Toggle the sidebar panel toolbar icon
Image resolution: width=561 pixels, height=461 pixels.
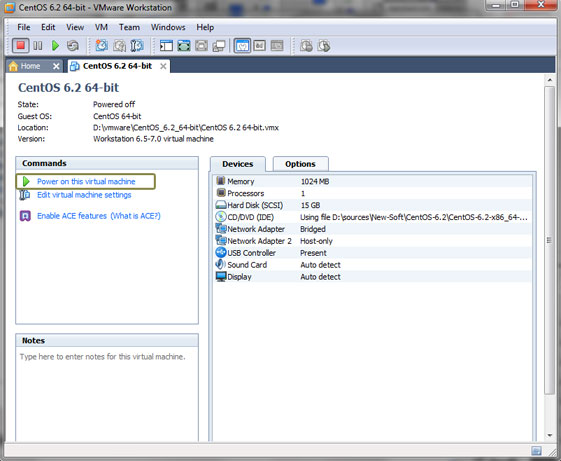click(166, 45)
